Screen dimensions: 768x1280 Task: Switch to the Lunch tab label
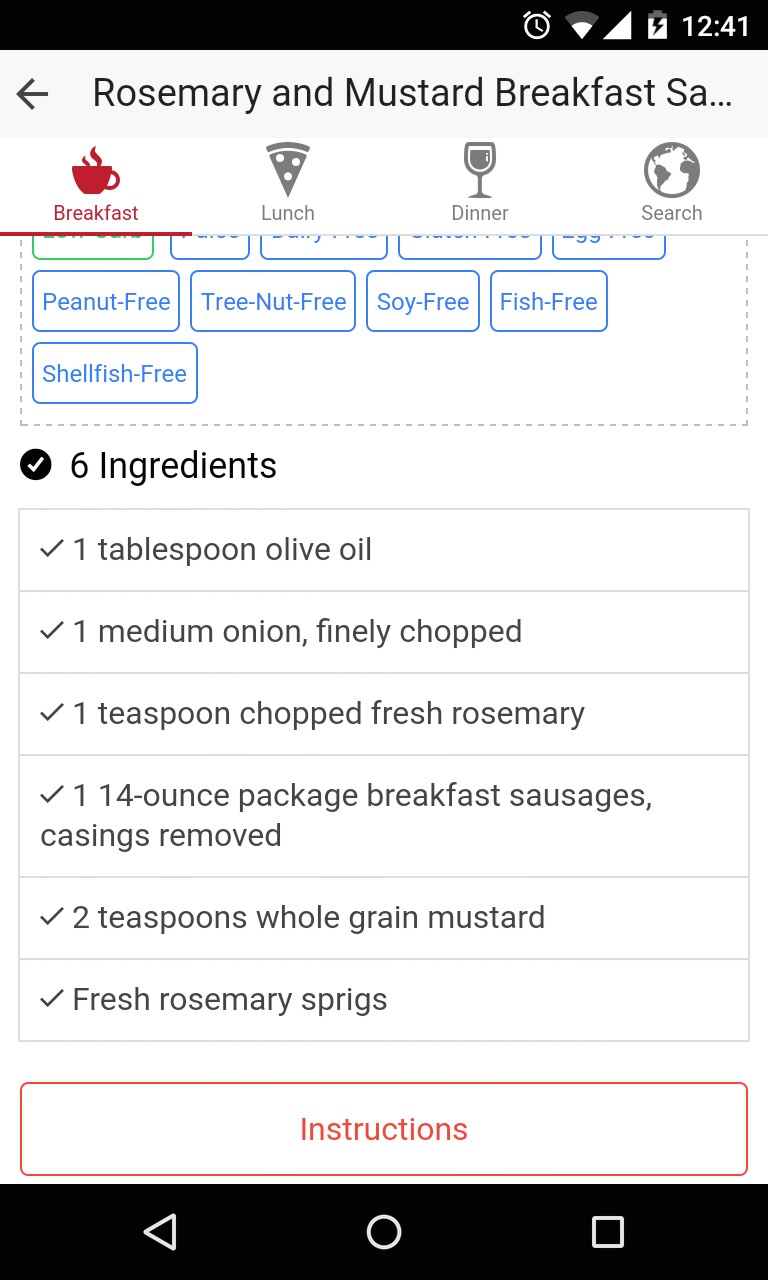pyautogui.click(x=288, y=213)
